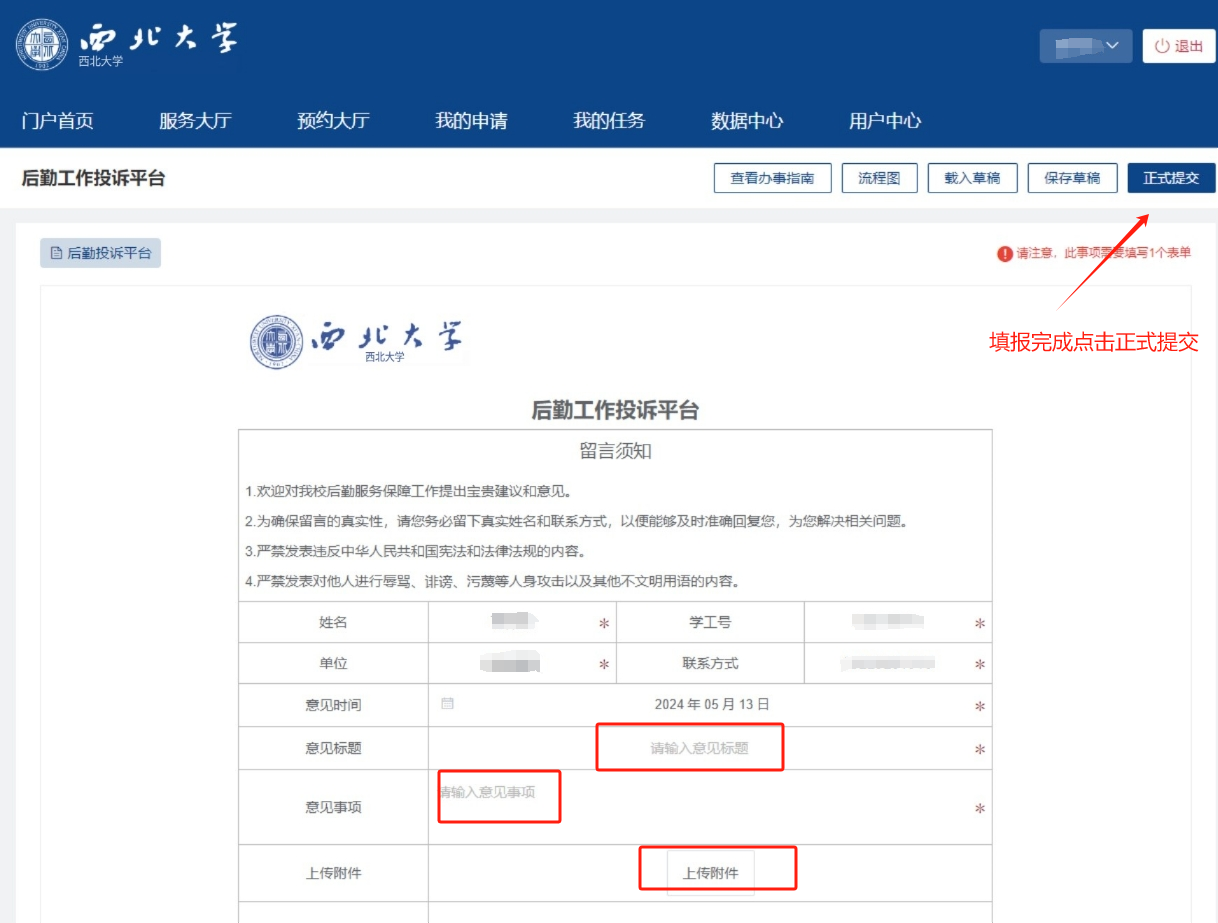Go to 门户首页 in navigation
The height and width of the screenshot is (923, 1218).
58,121
